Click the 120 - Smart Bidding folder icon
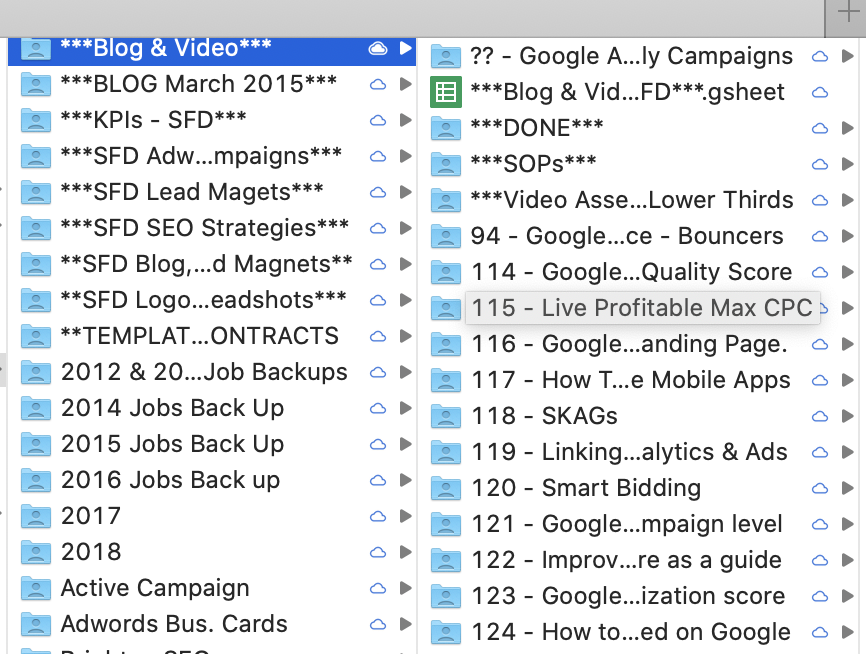The height and width of the screenshot is (654, 866). [446, 488]
